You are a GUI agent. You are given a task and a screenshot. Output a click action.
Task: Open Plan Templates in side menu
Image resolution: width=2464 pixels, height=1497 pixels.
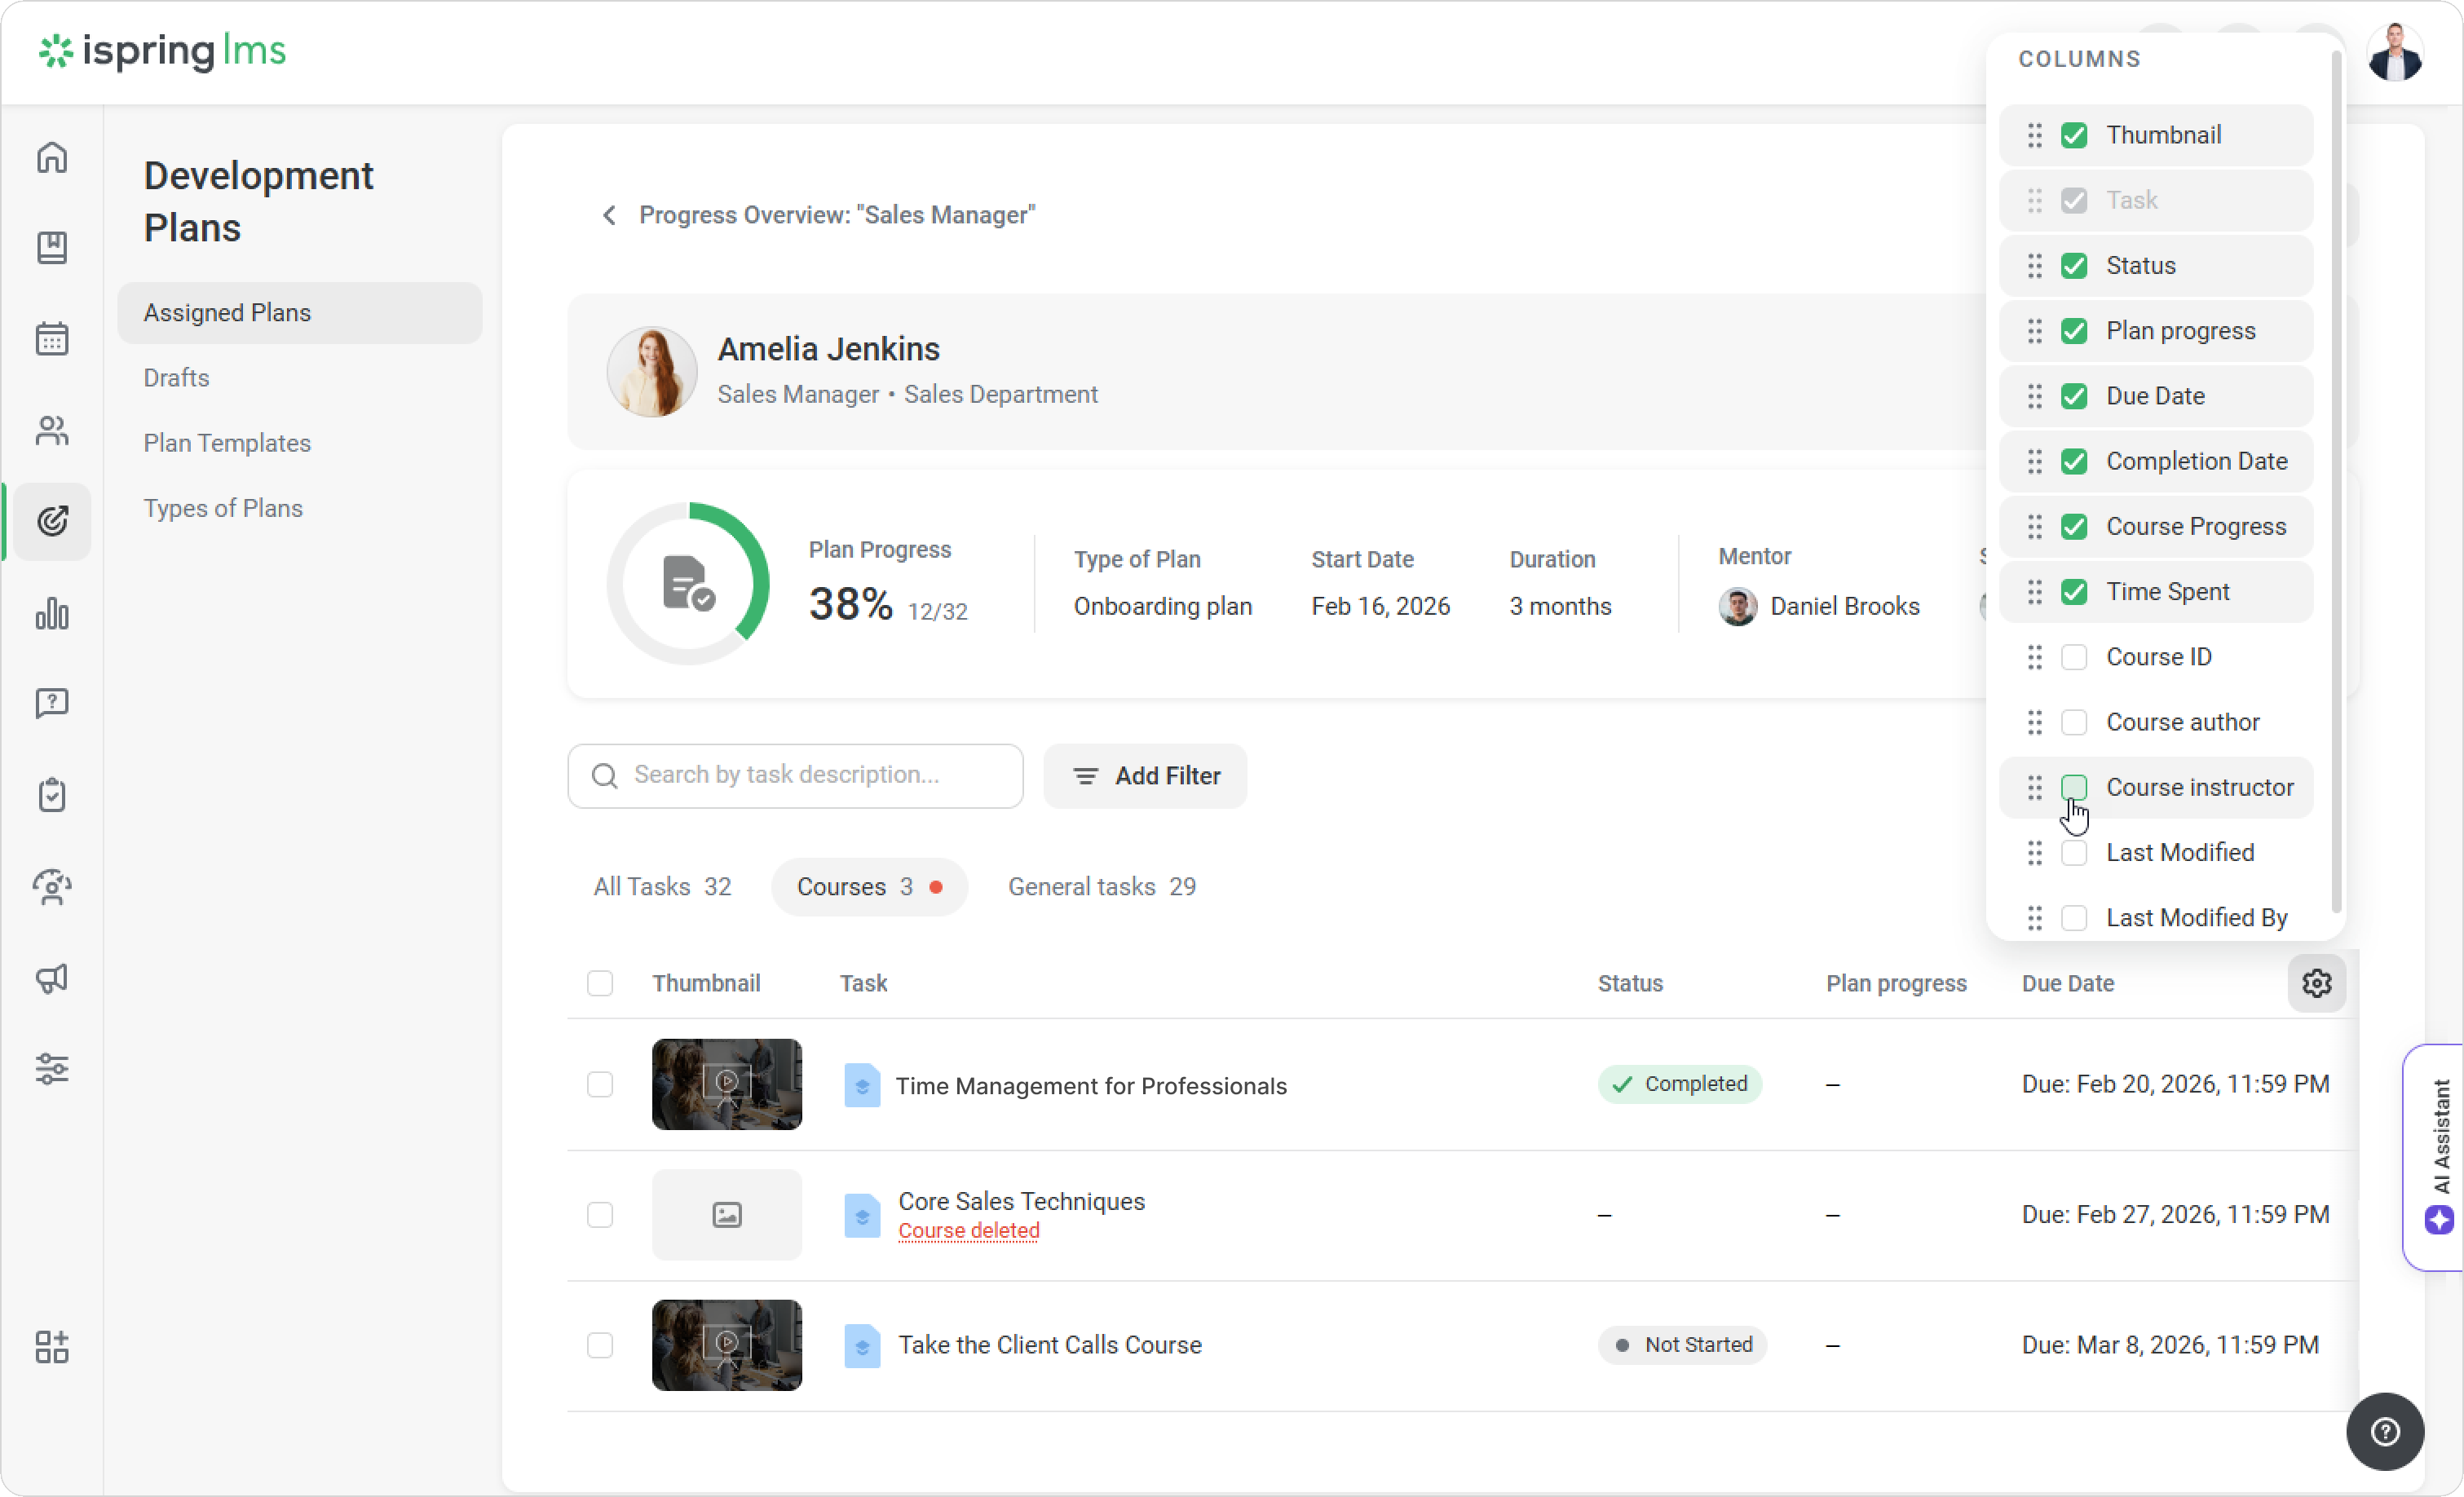pyautogui.click(x=227, y=443)
